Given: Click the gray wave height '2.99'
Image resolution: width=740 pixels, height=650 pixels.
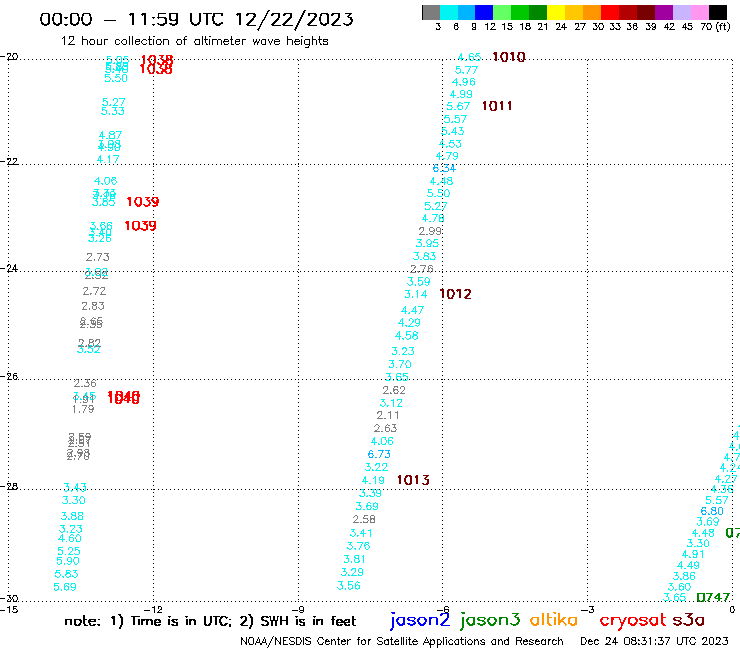Looking at the screenshot, I should tap(430, 231).
